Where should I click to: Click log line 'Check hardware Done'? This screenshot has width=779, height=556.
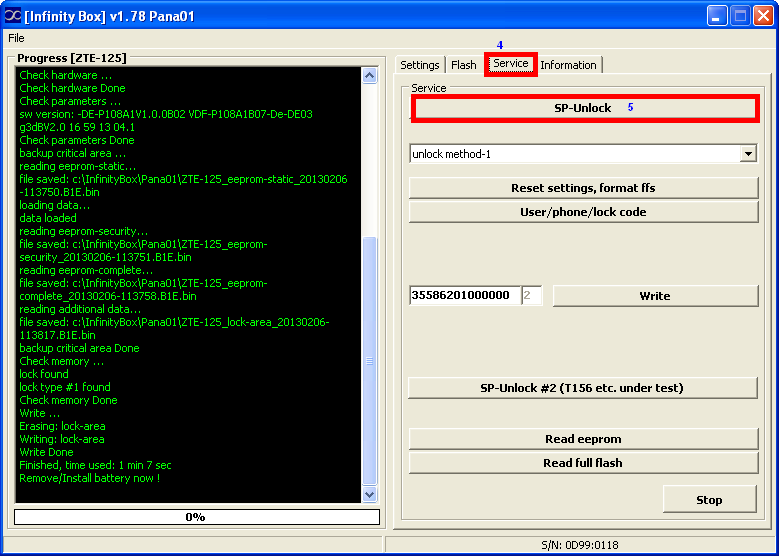point(73,88)
